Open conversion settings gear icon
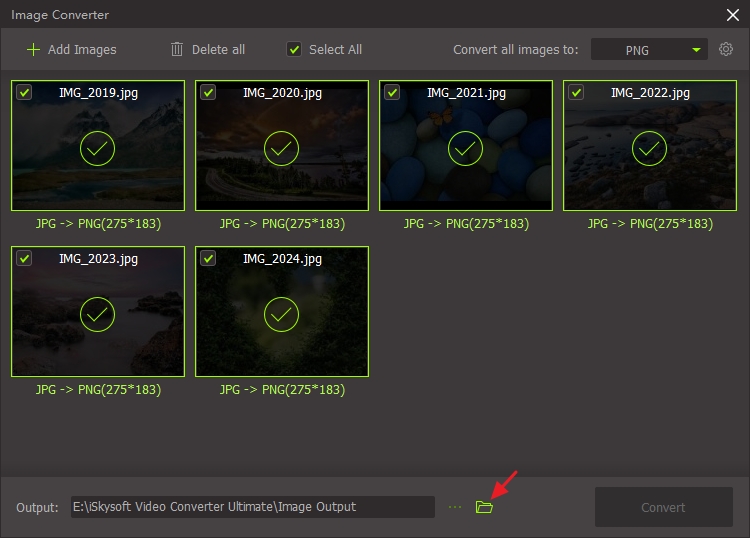 click(x=726, y=49)
